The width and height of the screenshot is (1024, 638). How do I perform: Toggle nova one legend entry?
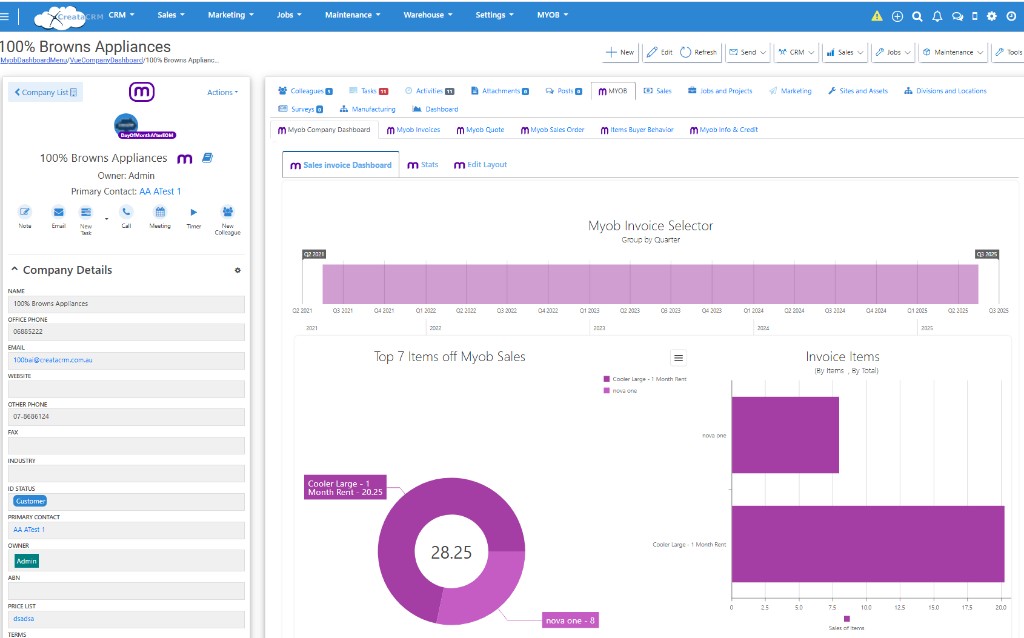tap(620, 391)
